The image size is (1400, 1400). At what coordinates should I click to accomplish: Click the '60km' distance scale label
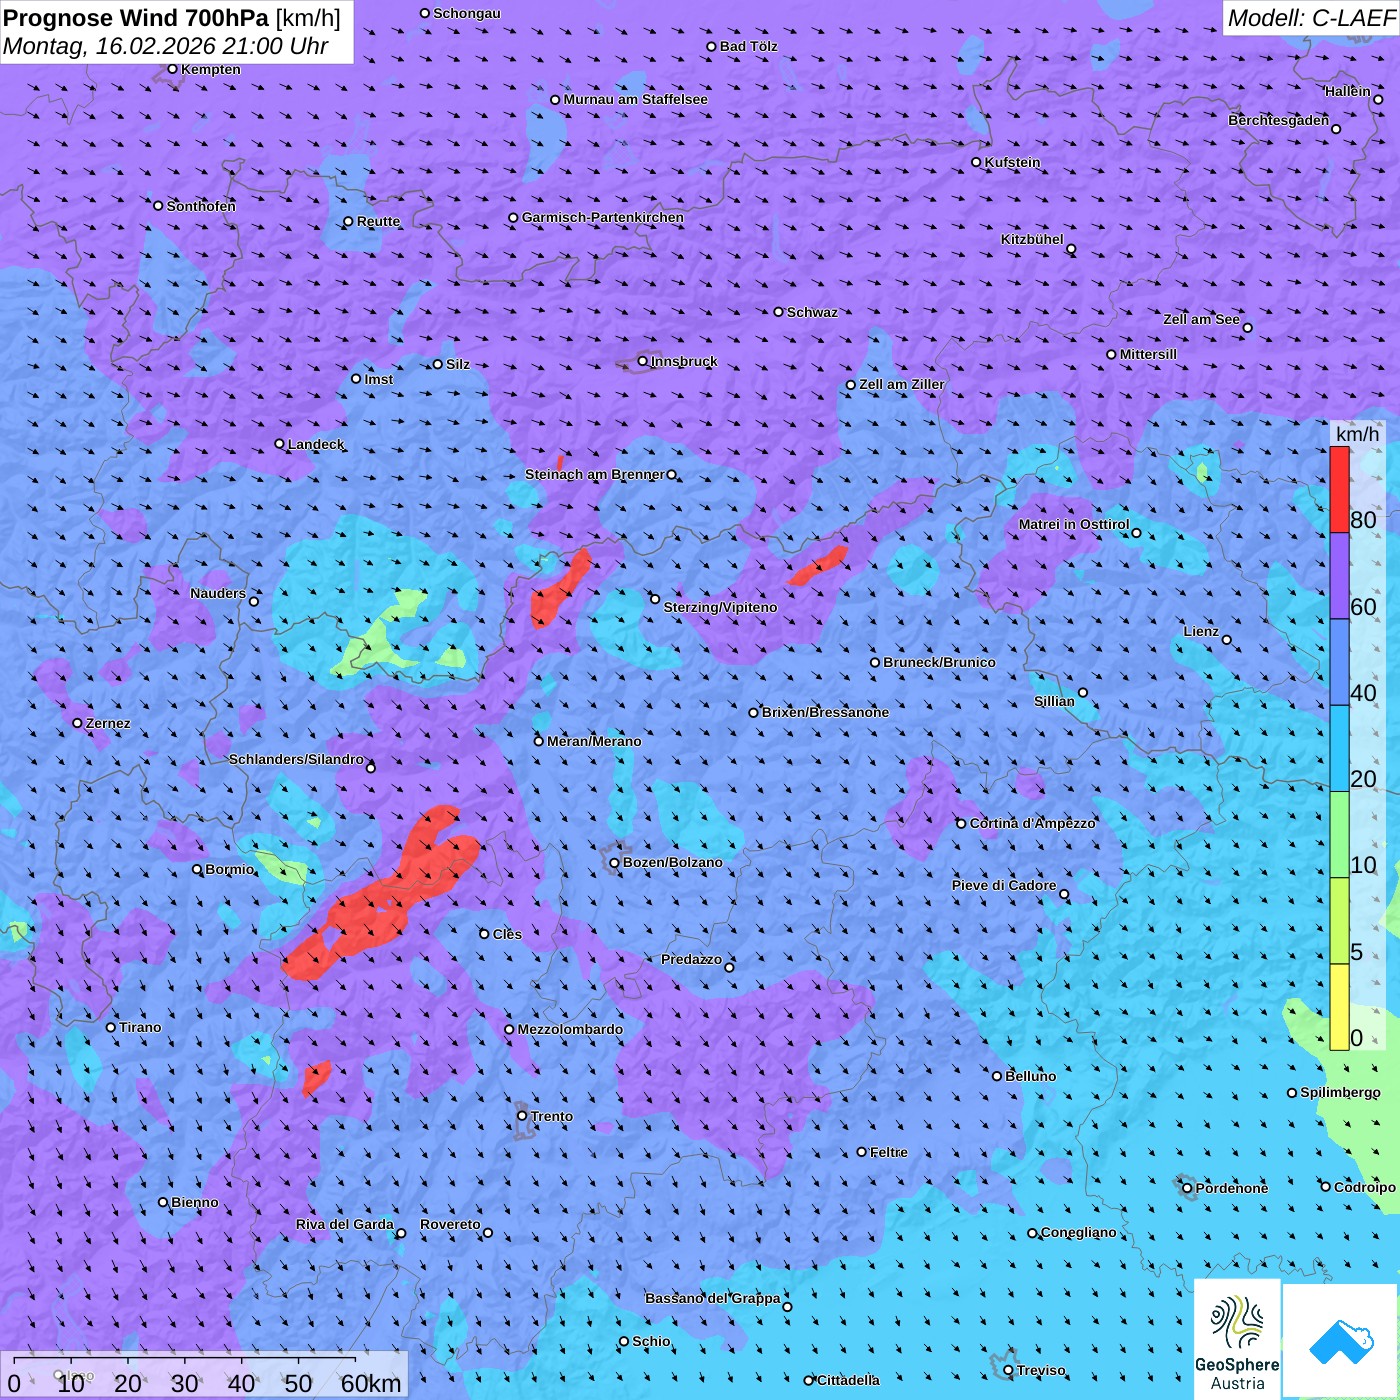point(371,1383)
